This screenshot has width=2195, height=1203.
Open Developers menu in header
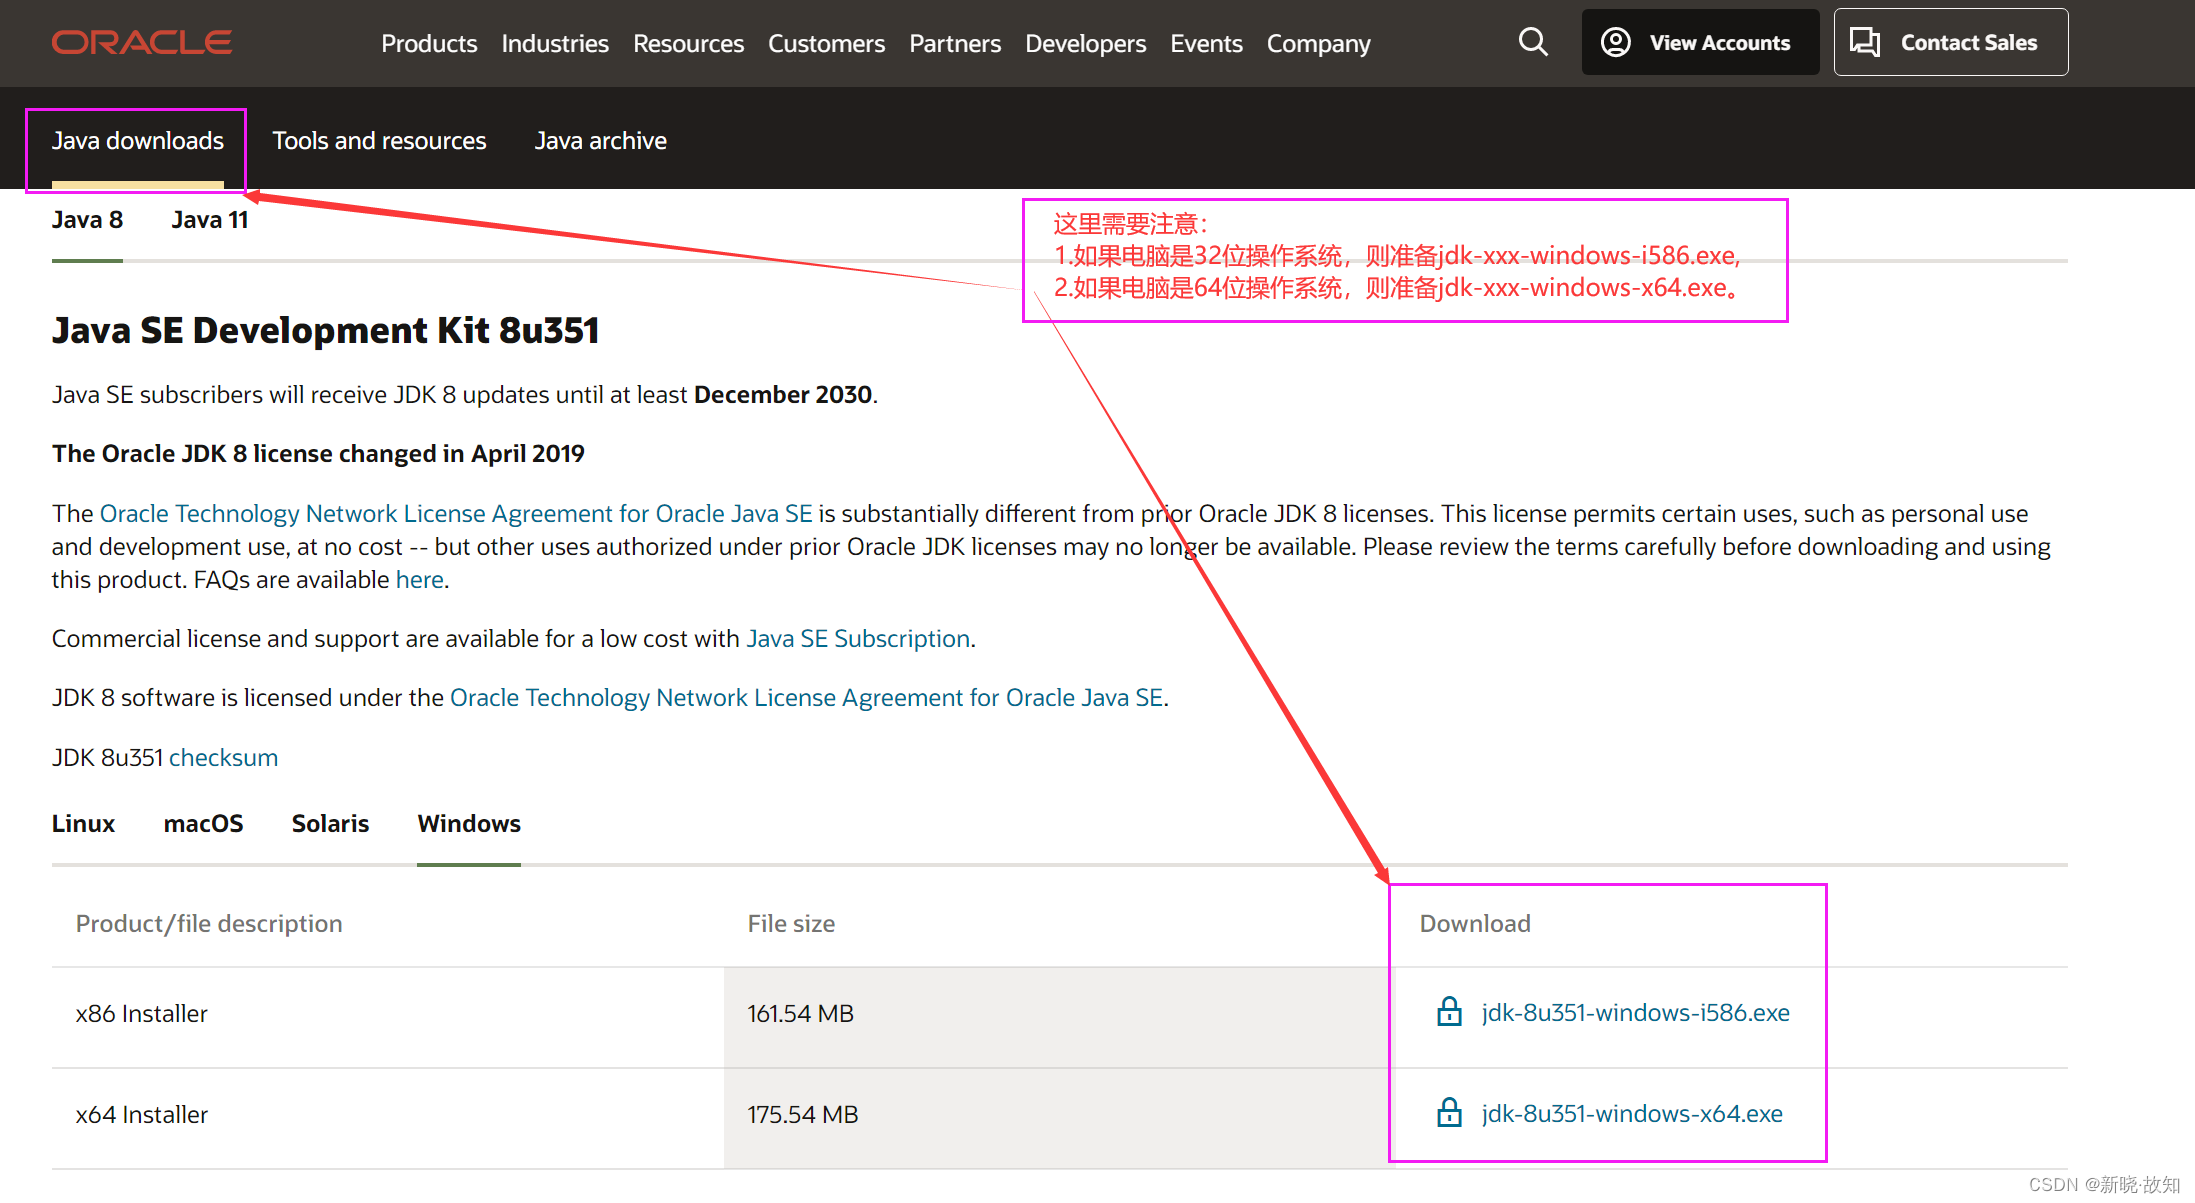click(1085, 44)
